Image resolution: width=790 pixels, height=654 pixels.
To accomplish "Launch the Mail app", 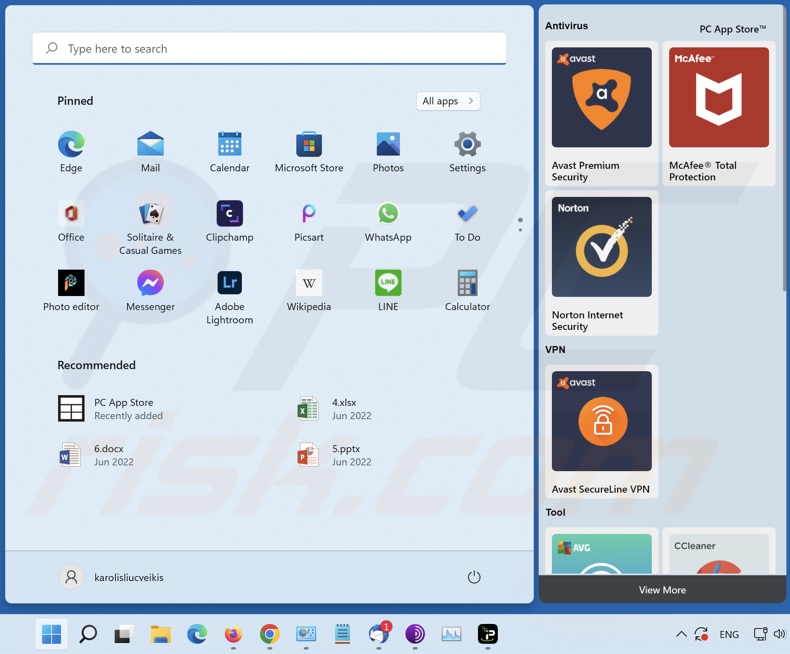I will [150, 152].
